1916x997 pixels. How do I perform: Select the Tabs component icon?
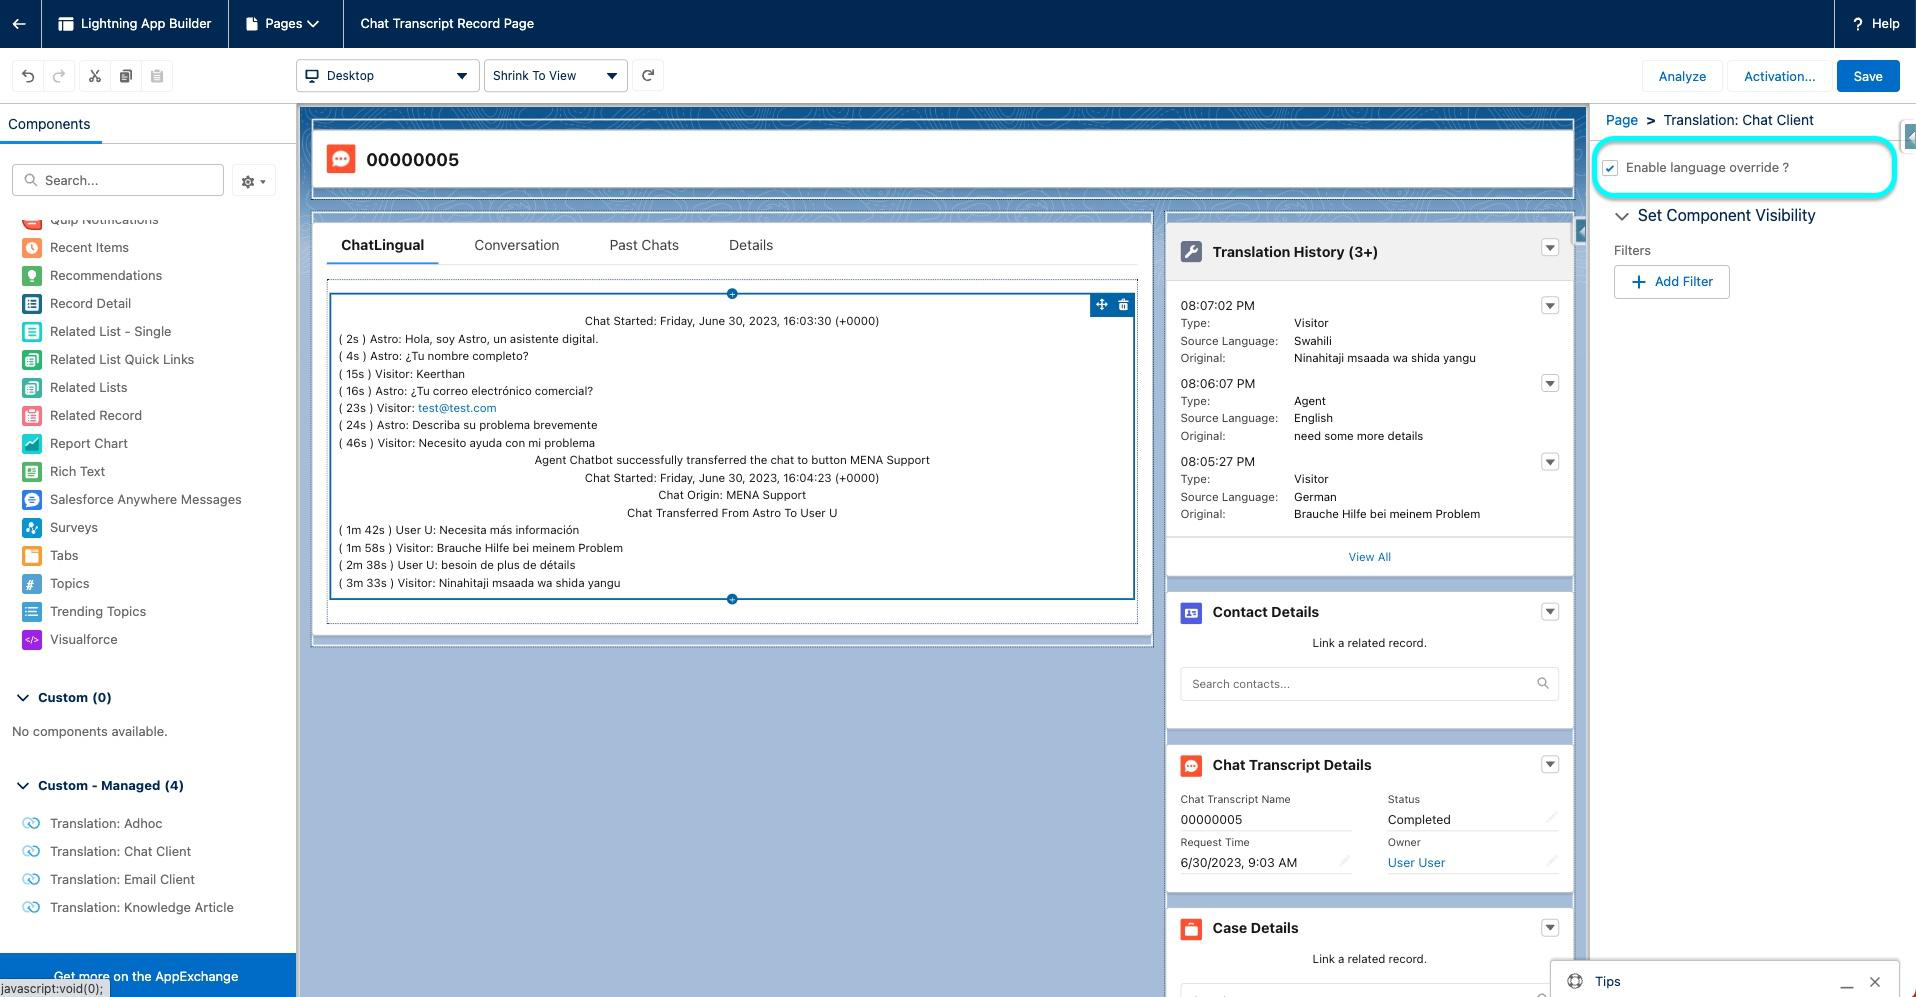pos(32,555)
